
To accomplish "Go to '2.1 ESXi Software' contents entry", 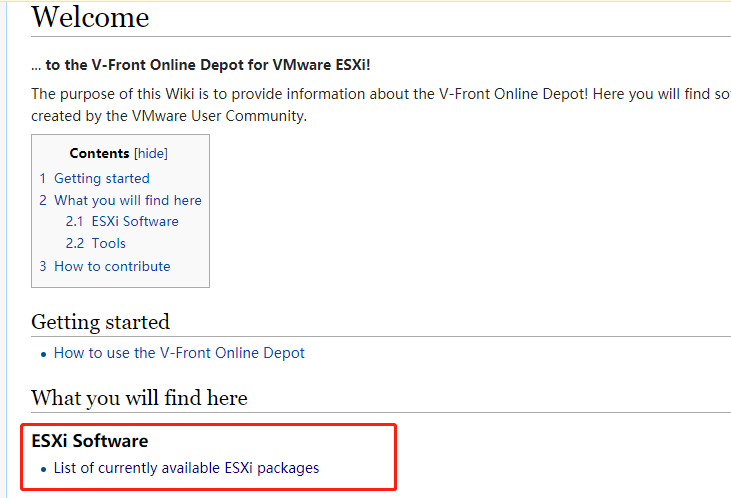I will 122,221.
